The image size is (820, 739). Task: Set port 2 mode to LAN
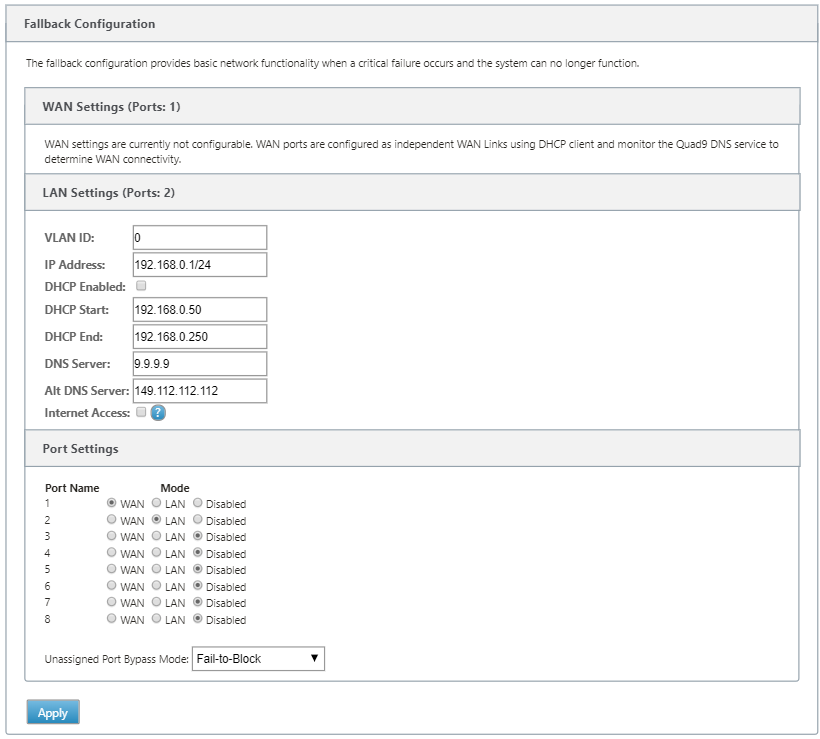pos(156,519)
